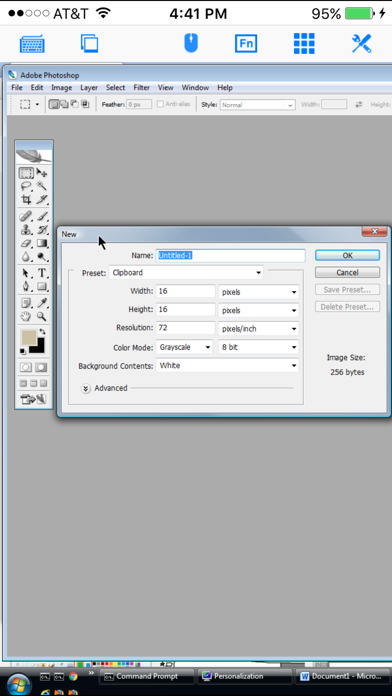Select the Crop tool

(x=26, y=199)
